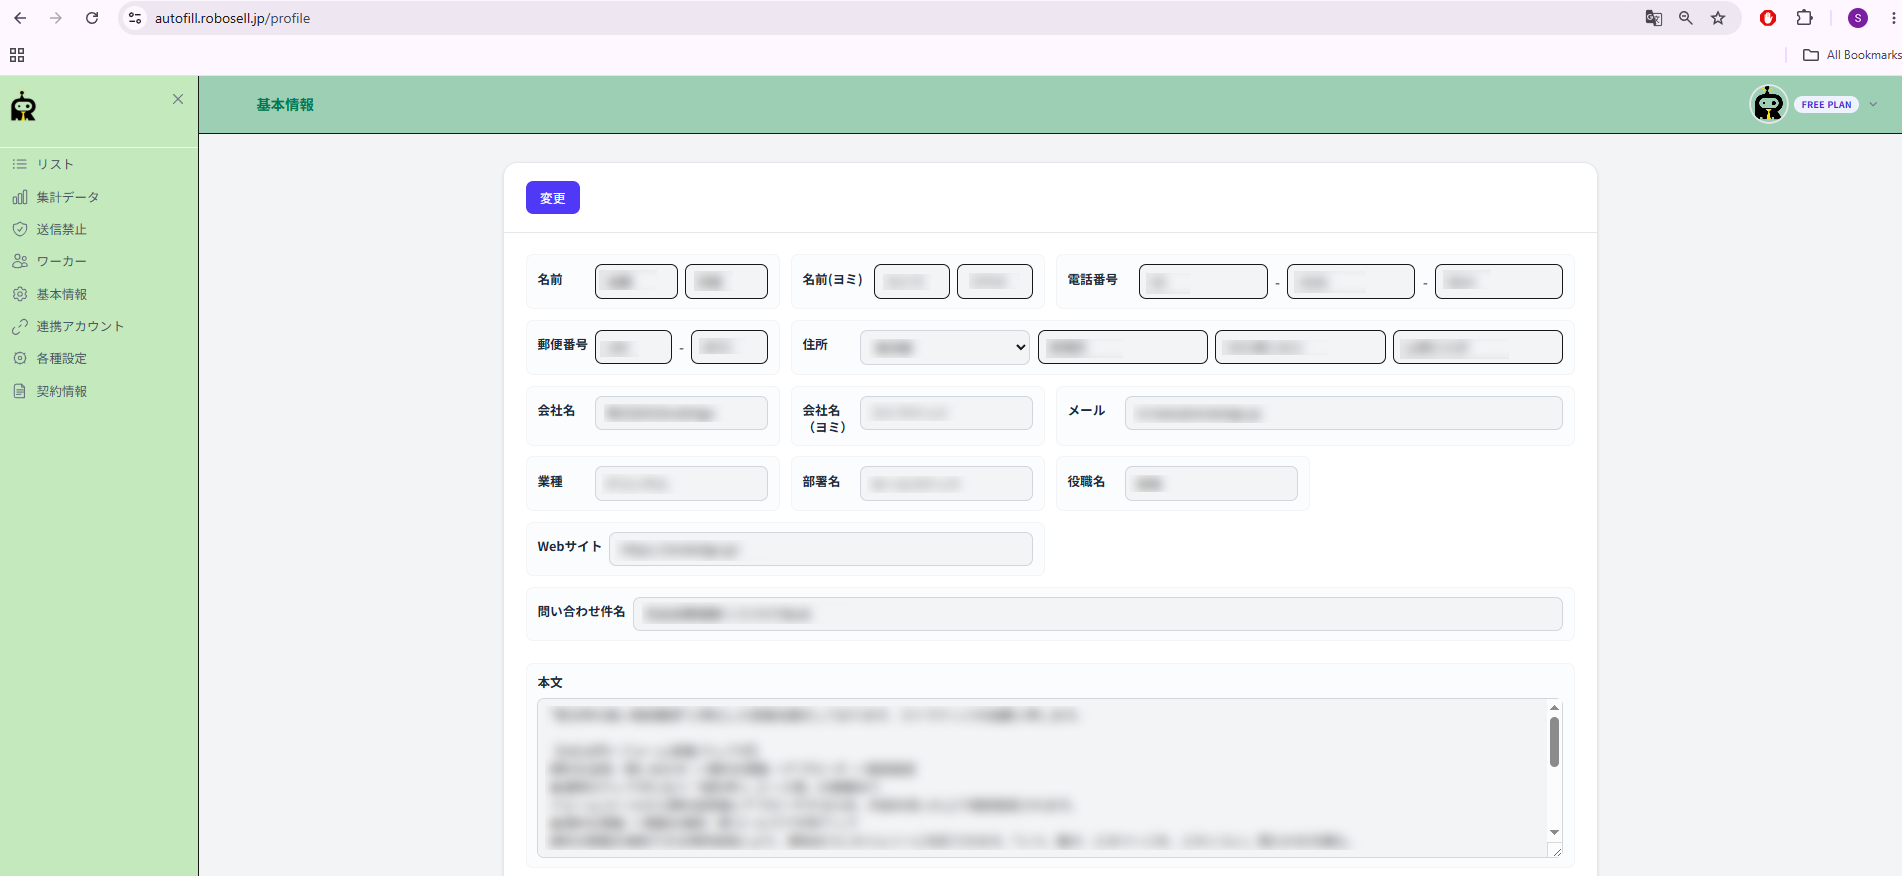Screen dimensions: 1902x876
Task: Click the first 名前(ヨミ) field
Action: [911, 281]
